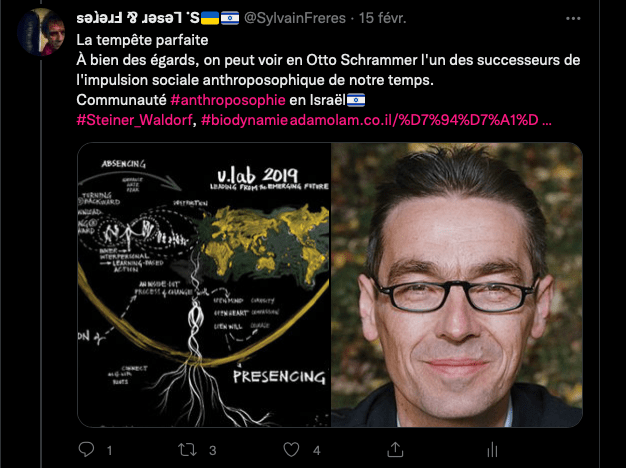Open the 15 févr. timestamp
Image resolution: width=626 pixels, height=468 pixels.
point(382,18)
